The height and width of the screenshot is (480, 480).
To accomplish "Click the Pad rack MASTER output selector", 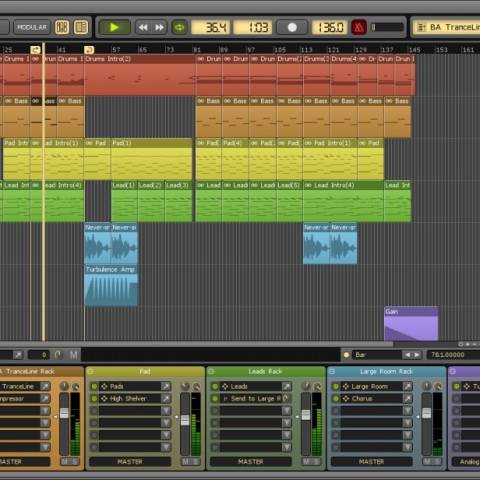I will (130, 462).
